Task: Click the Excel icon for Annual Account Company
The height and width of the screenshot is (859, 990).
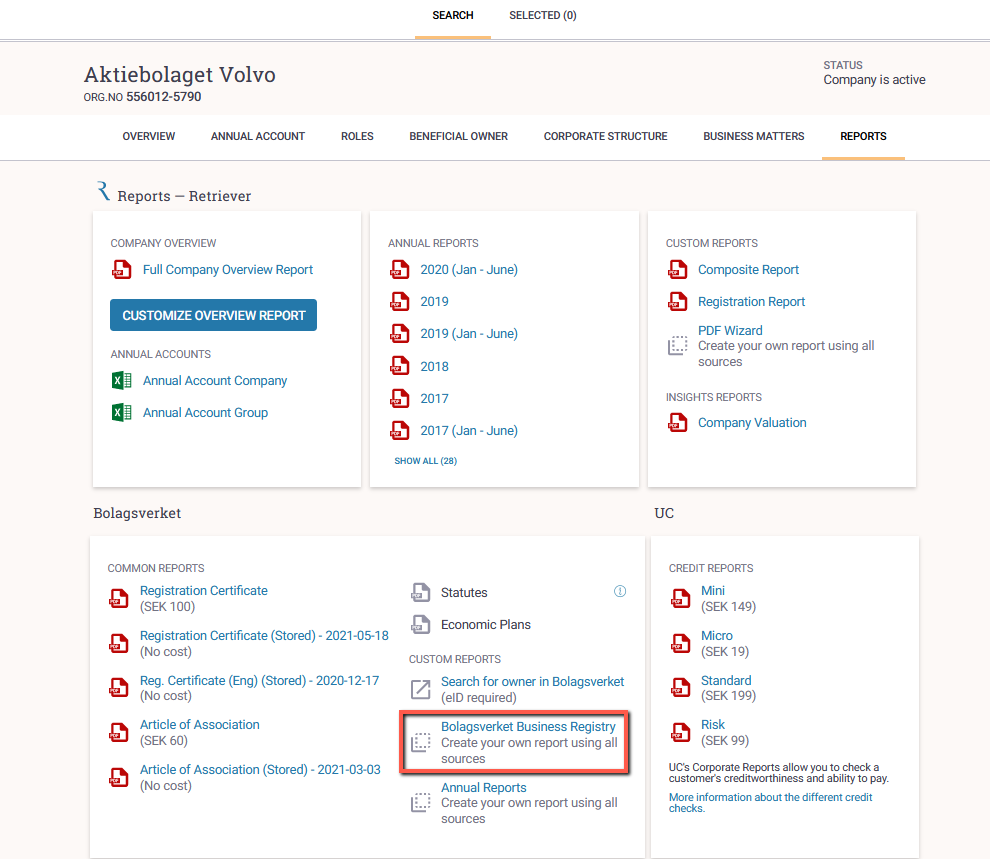Action: [x=122, y=381]
